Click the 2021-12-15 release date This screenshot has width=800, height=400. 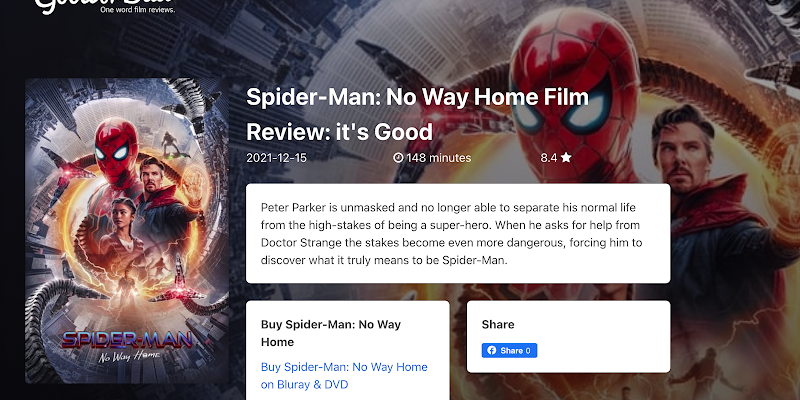click(277, 158)
